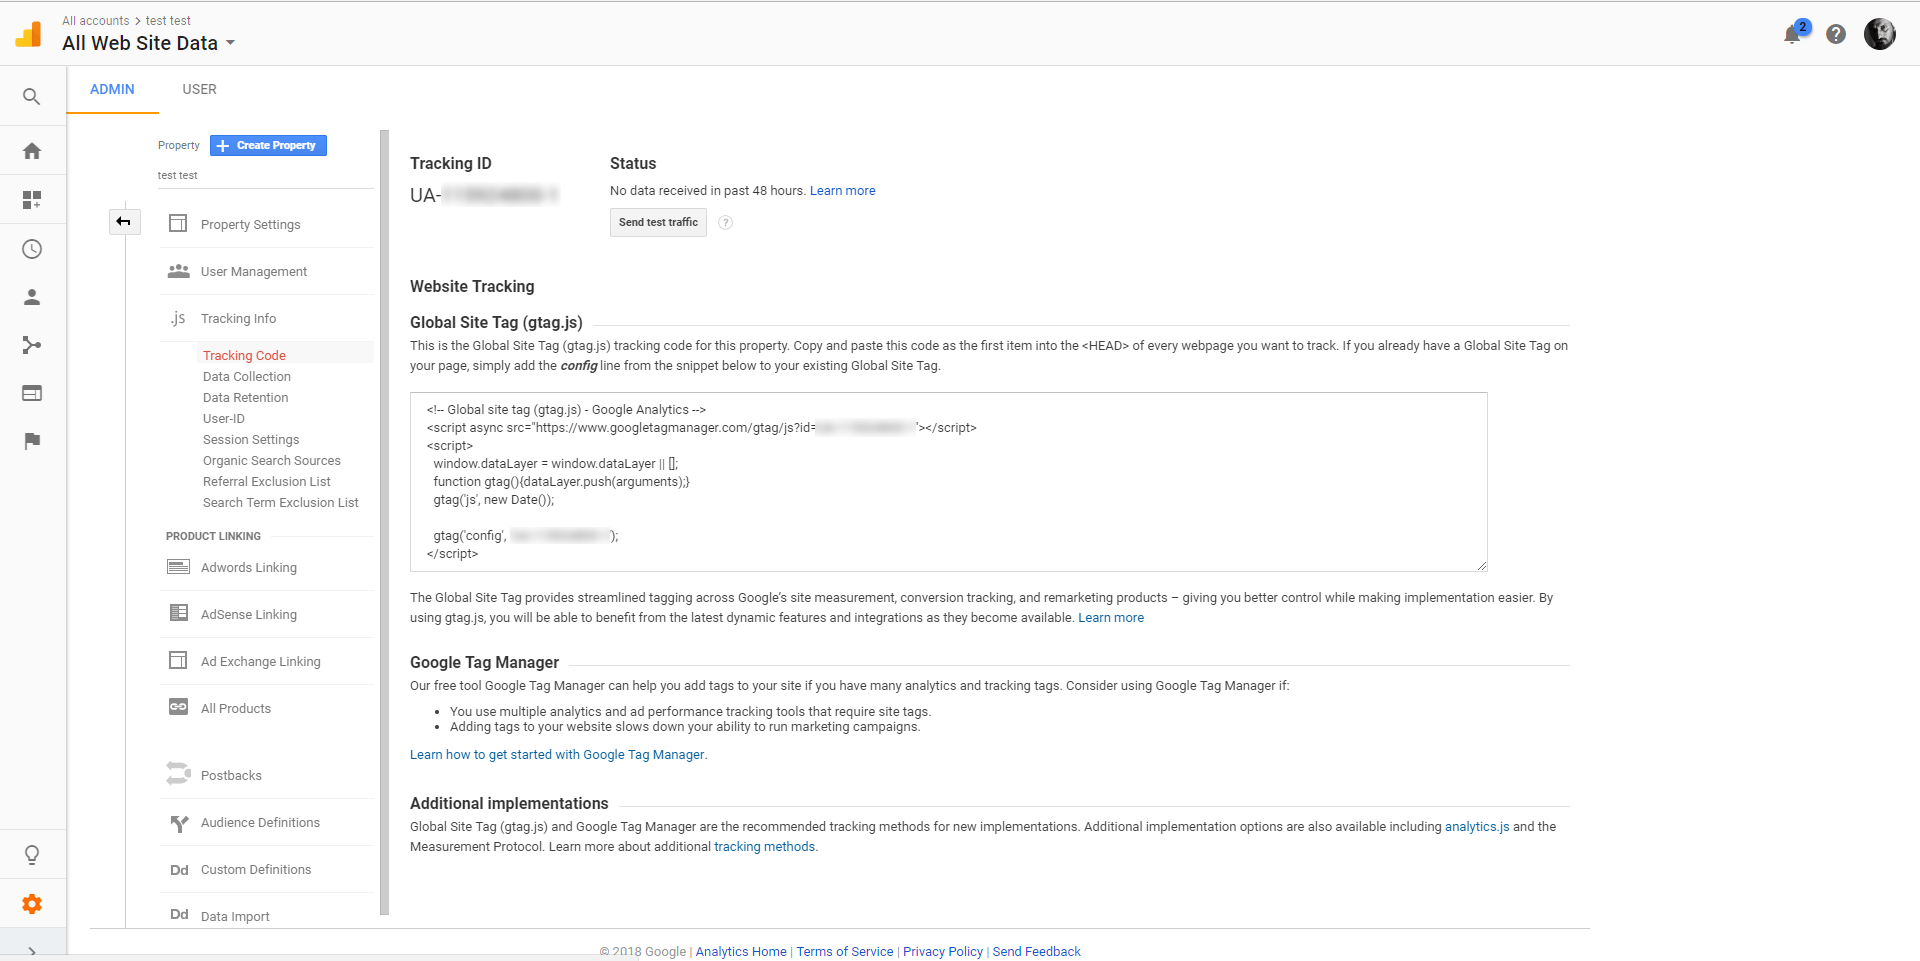This screenshot has height=961, width=1920.
Task: Open the notifications bell
Action: [x=1793, y=34]
